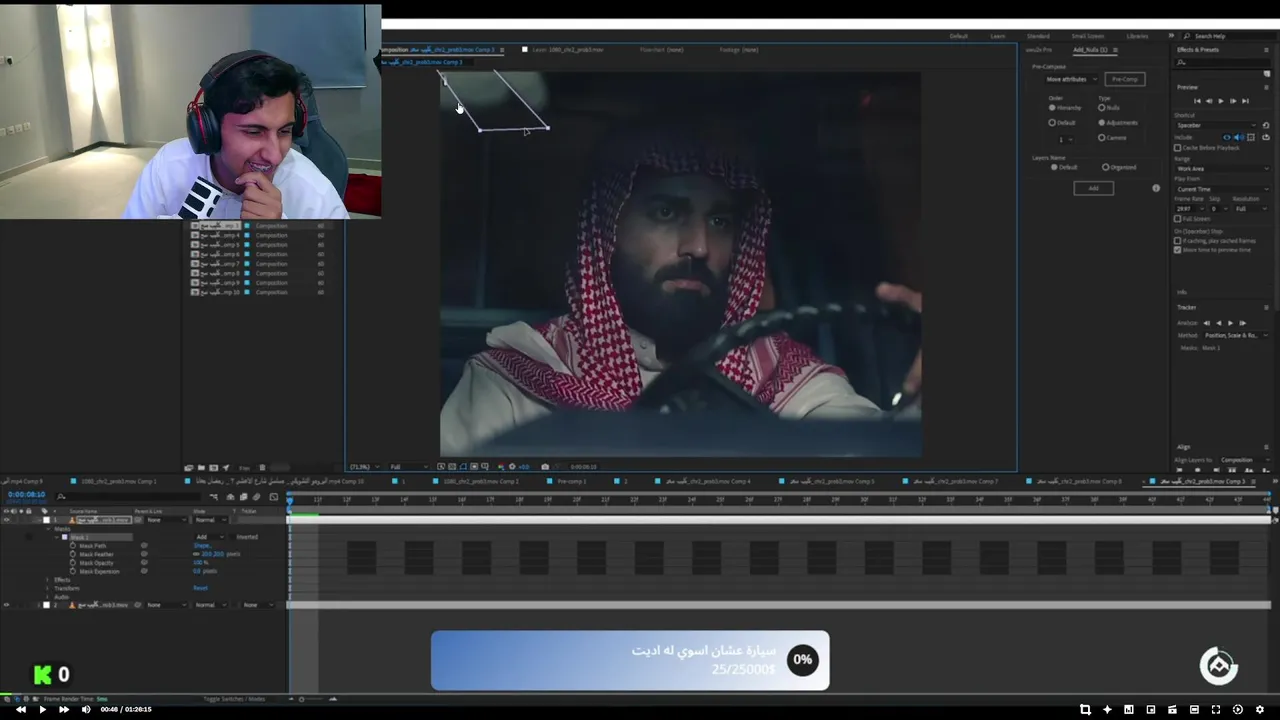Viewport: 1280px width, 720px height.
Task: Click the Add button in Add_Nulls
Action: click(1093, 188)
